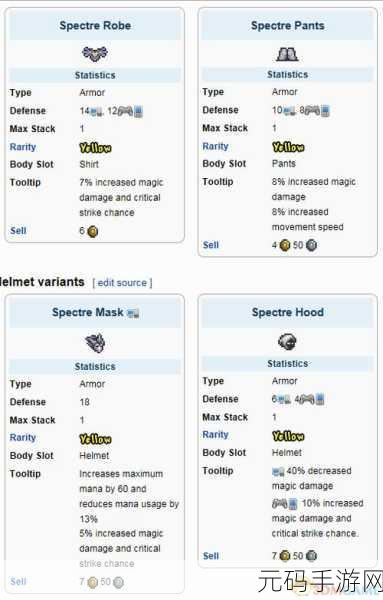
Task: Click the Yellow rarity badge in Spectre Robe
Action: (x=95, y=148)
